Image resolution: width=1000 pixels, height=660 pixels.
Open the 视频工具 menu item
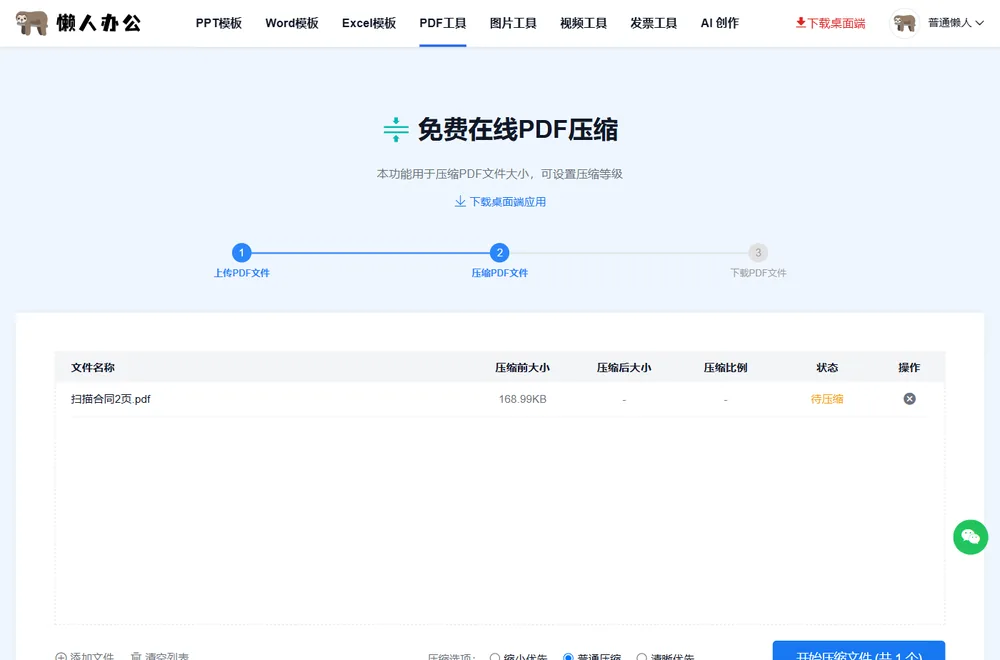[x=583, y=23]
